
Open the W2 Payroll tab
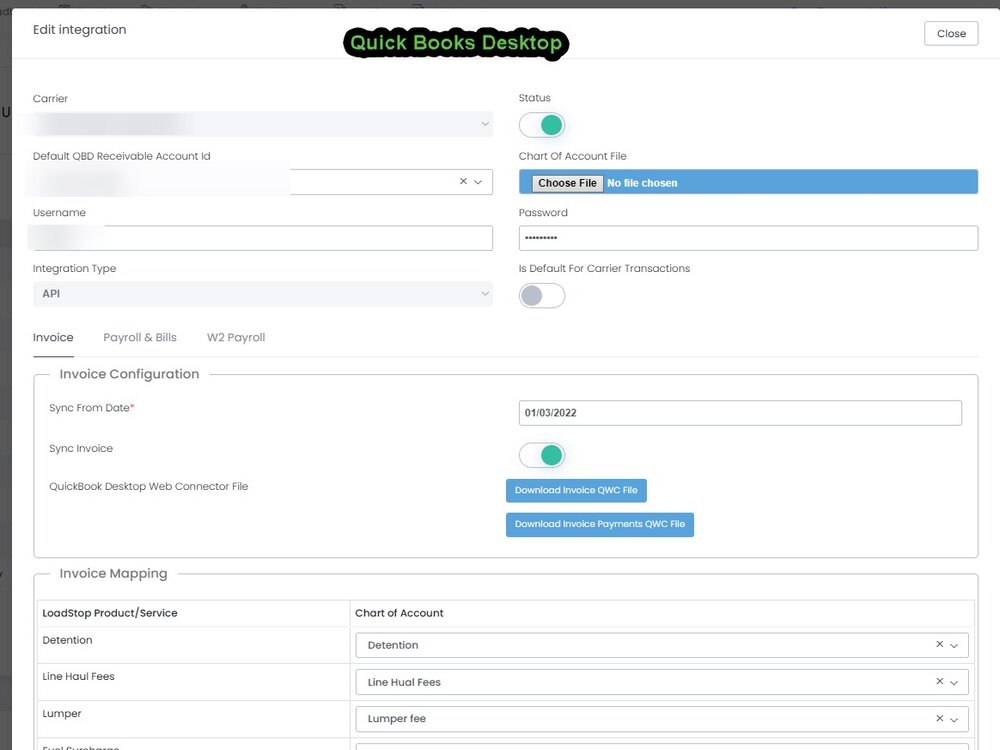tap(236, 337)
